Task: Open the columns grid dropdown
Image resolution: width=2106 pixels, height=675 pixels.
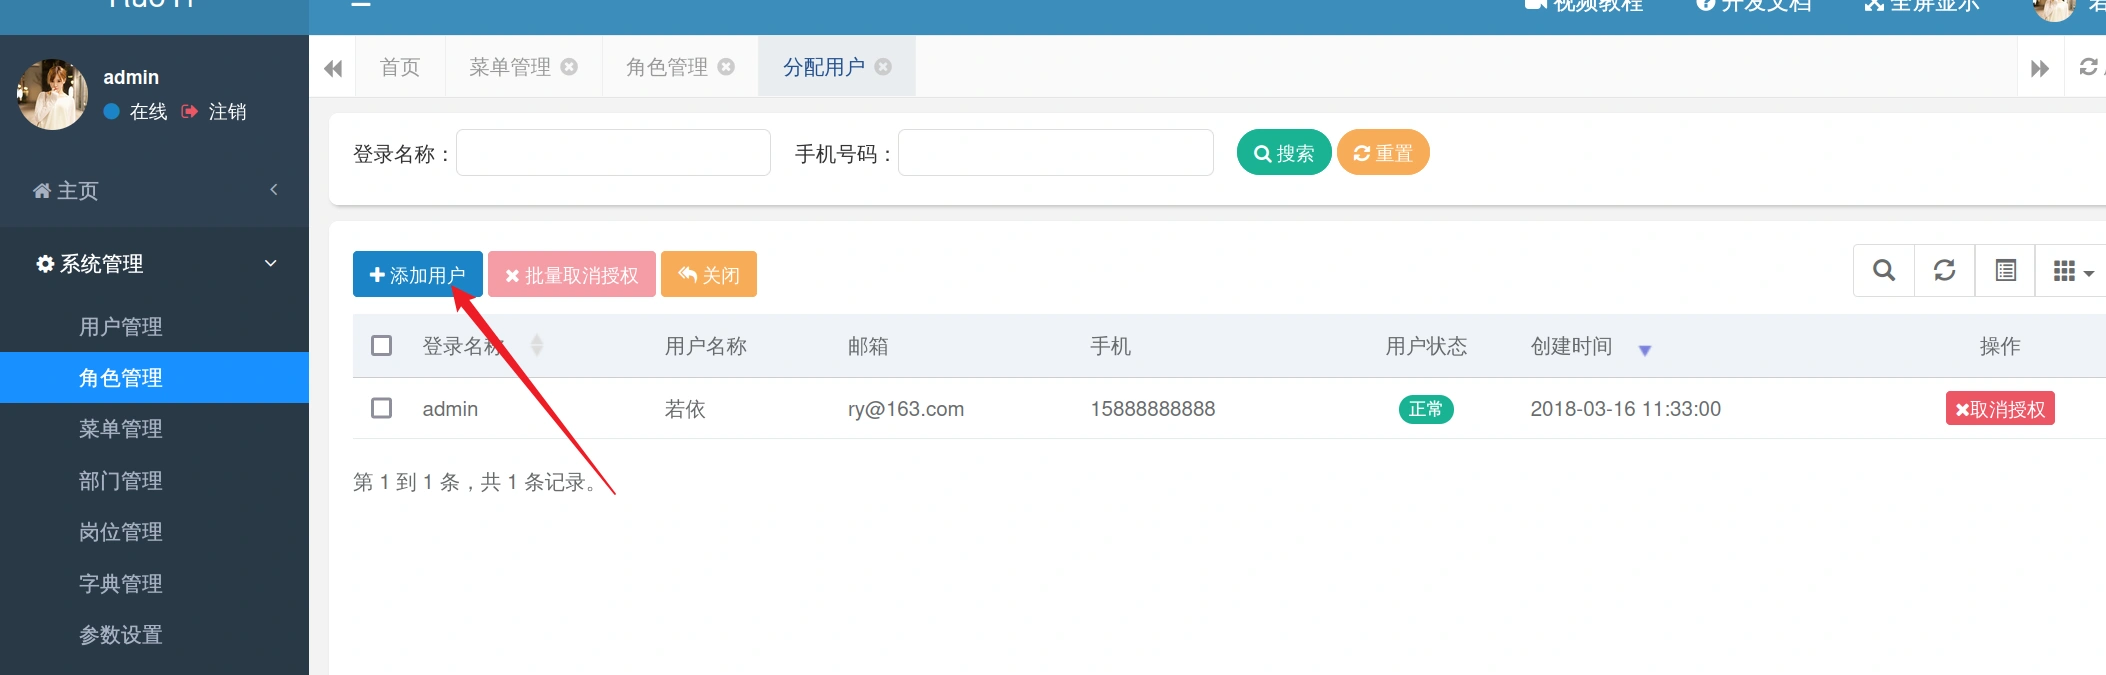Action: click(x=2072, y=271)
